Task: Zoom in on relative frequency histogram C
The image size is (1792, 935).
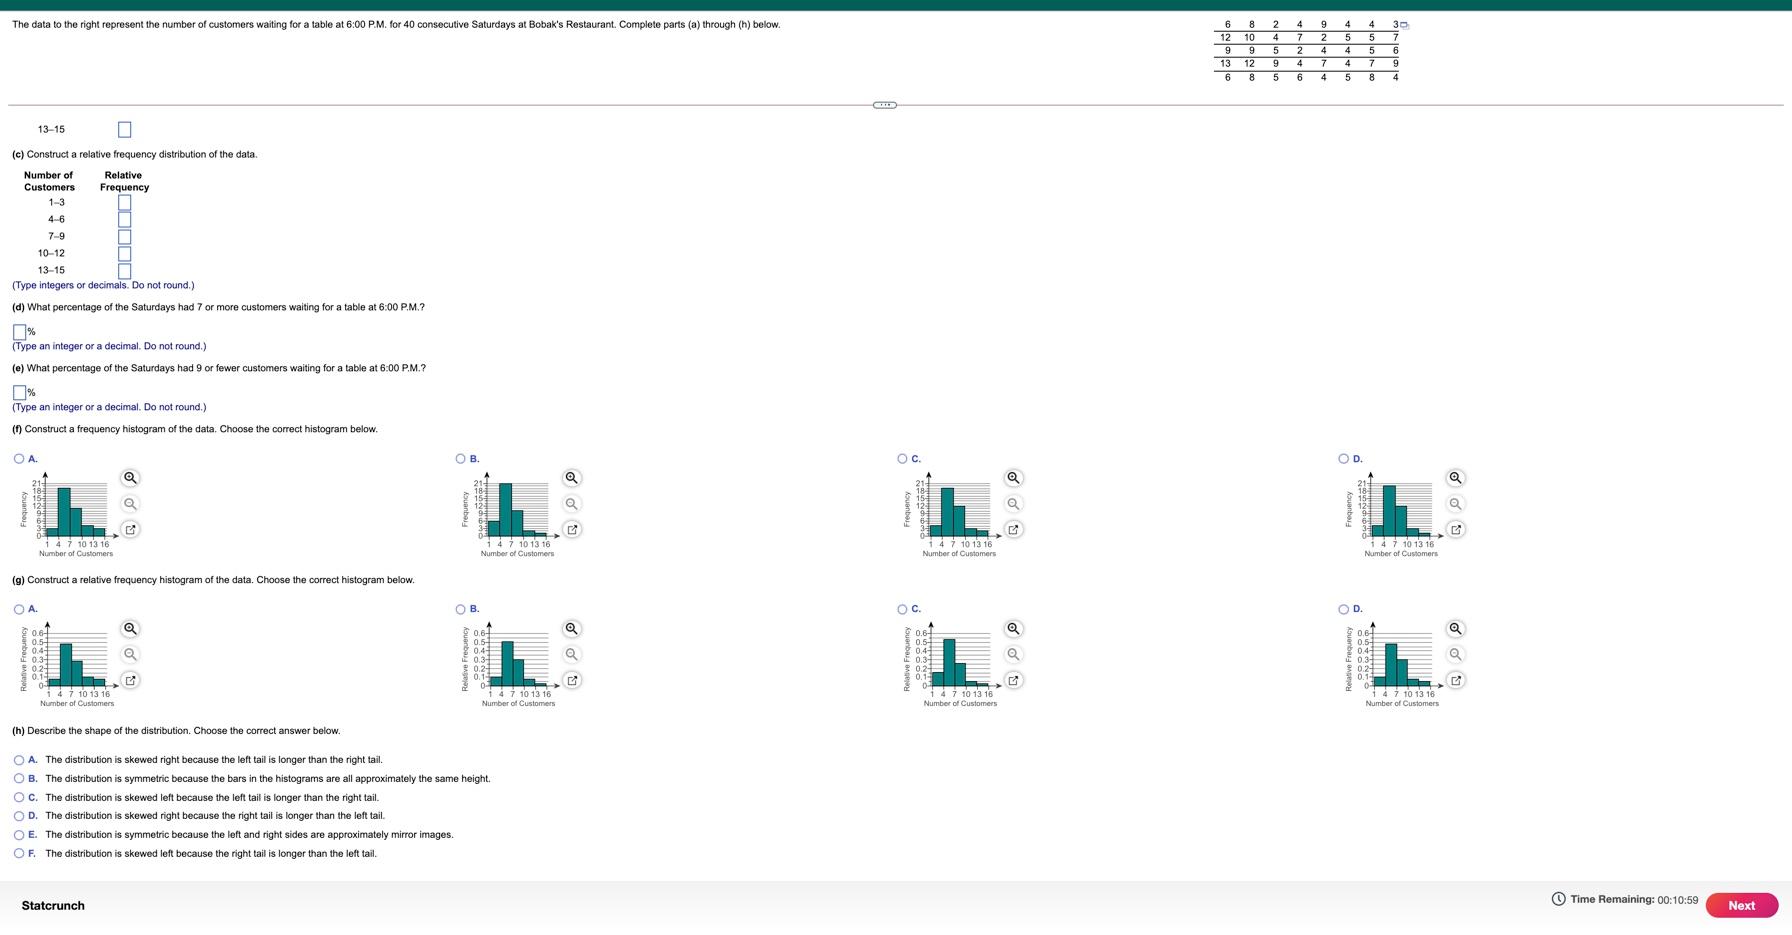Action: click(1013, 629)
